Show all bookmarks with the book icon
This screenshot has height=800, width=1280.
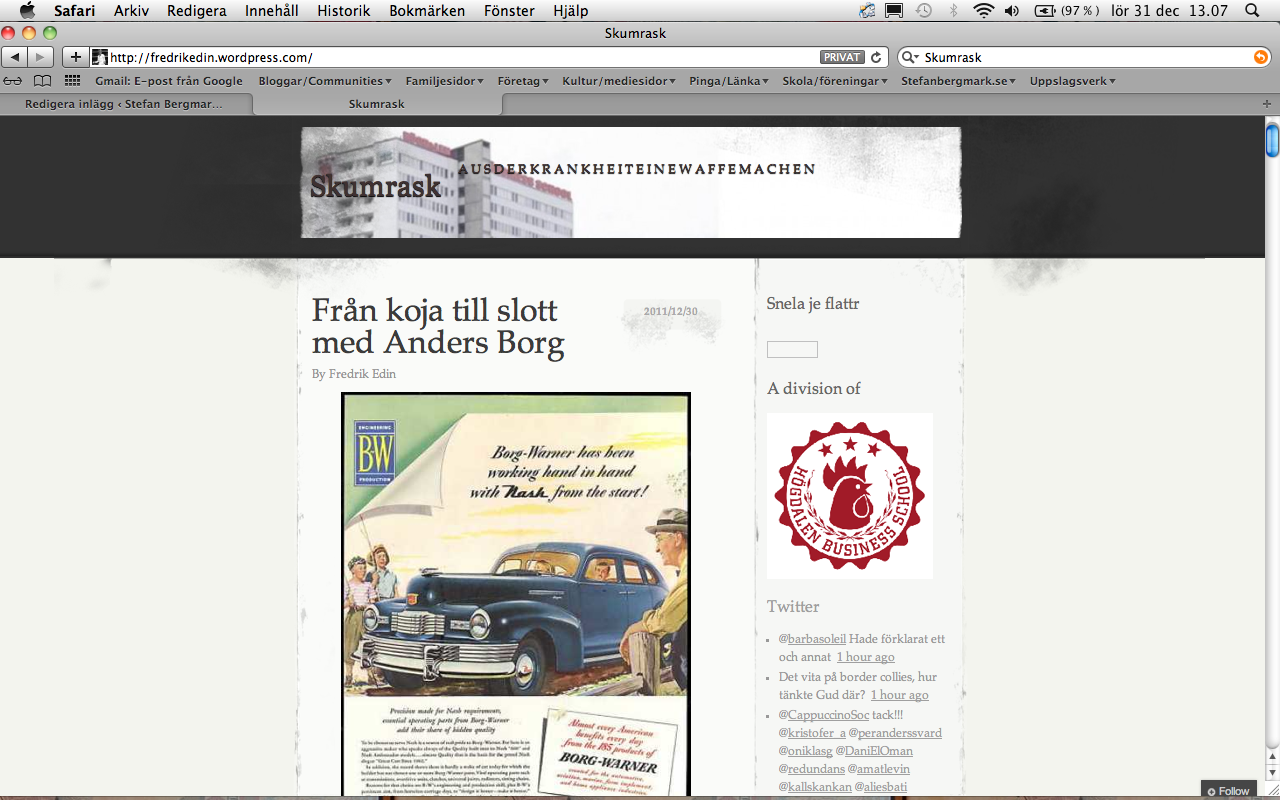(42, 81)
